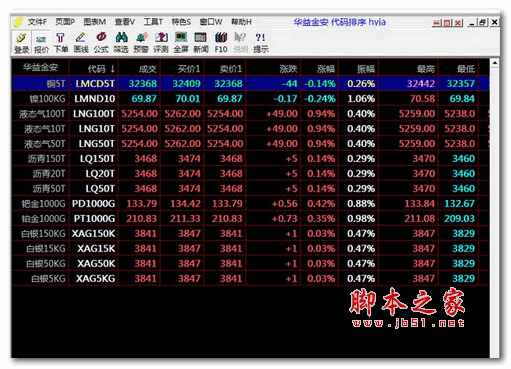Click the 沥青150T product name
Image resolution: width=511 pixels, height=369 pixels.
pos(46,159)
